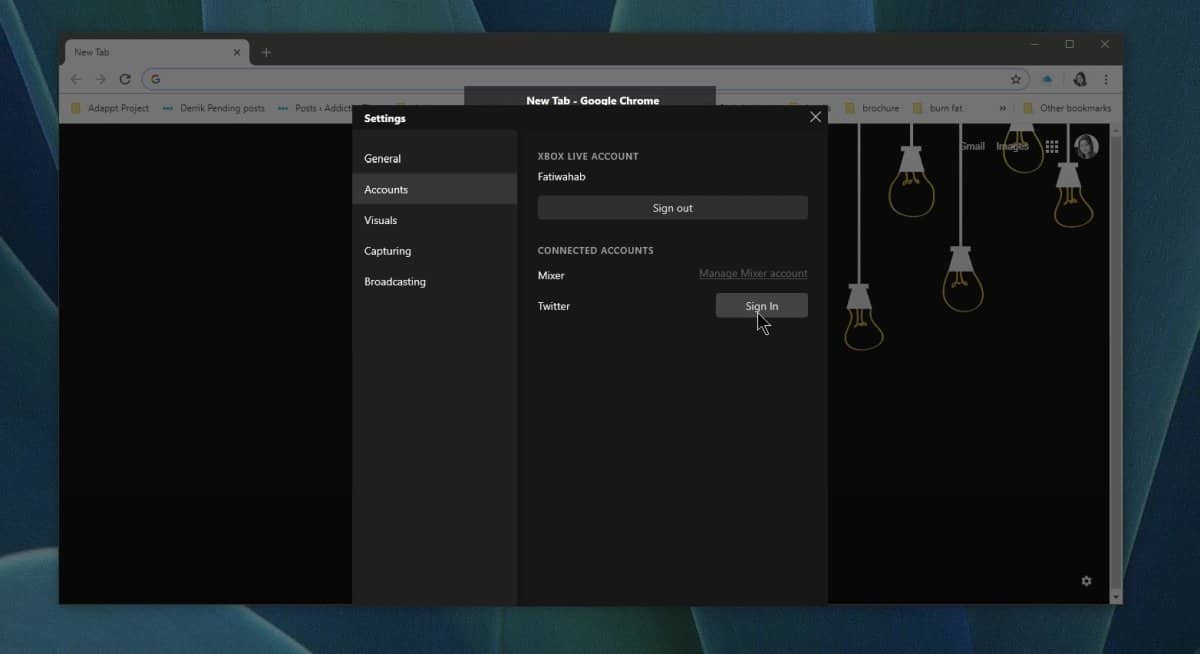Screen dimensions: 1200x654
Task: Open the Visuals settings section
Action: [434, 220]
